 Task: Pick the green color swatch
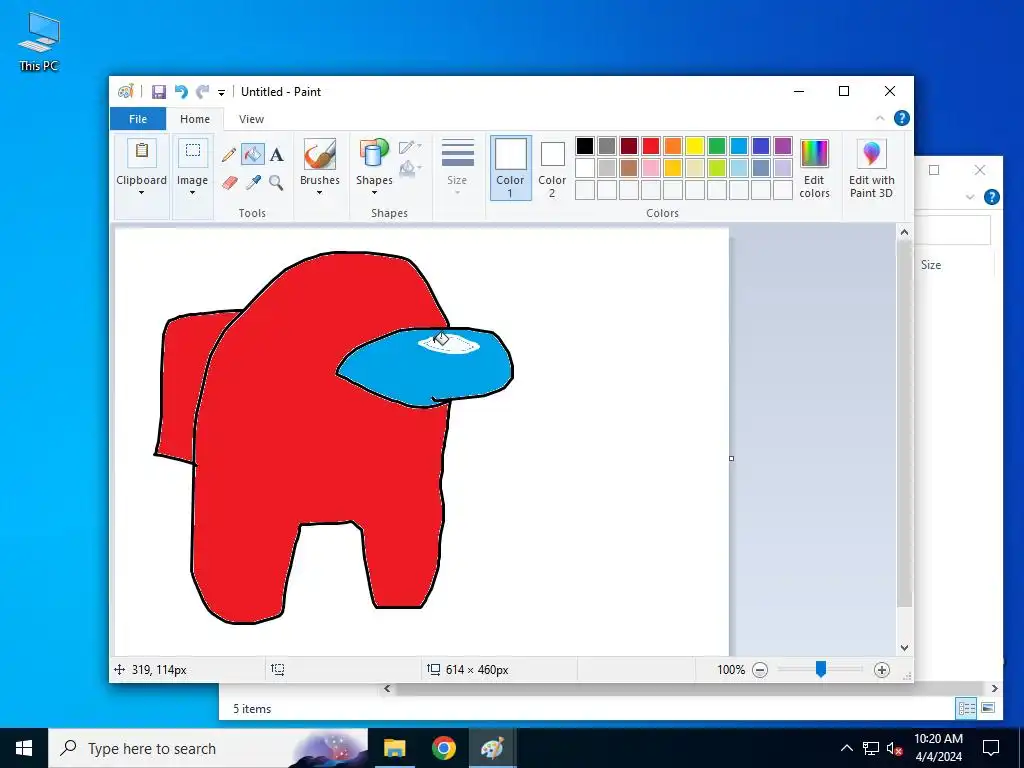[717, 146]
